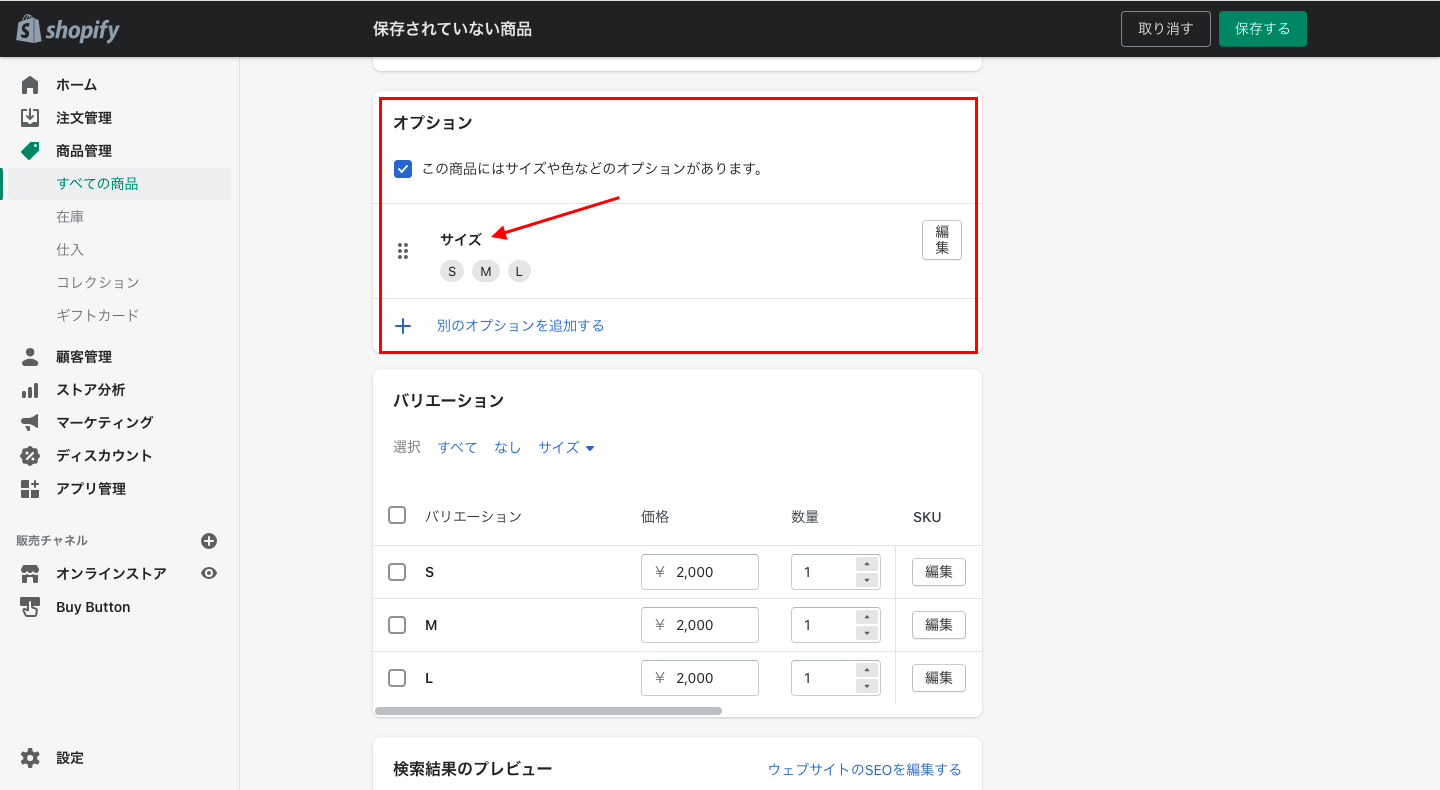Increase quantity for M variation
1440x790 pixels.
867,617
